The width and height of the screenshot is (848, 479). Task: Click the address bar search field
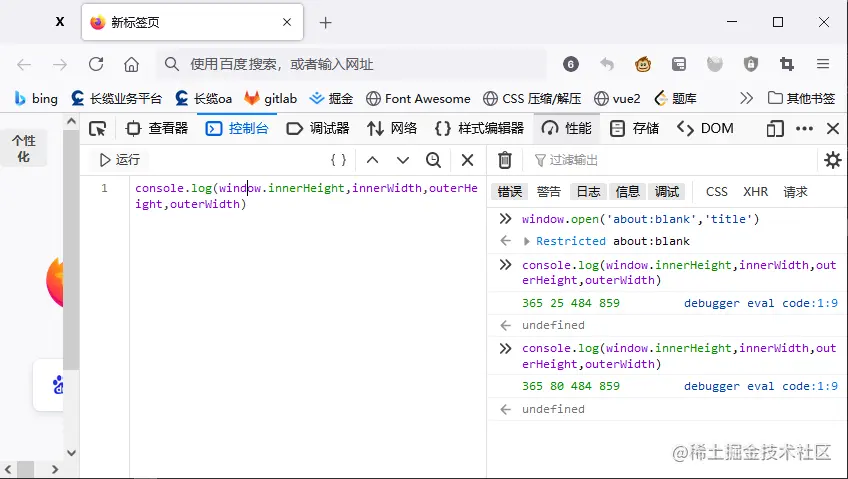click(352, 64)
